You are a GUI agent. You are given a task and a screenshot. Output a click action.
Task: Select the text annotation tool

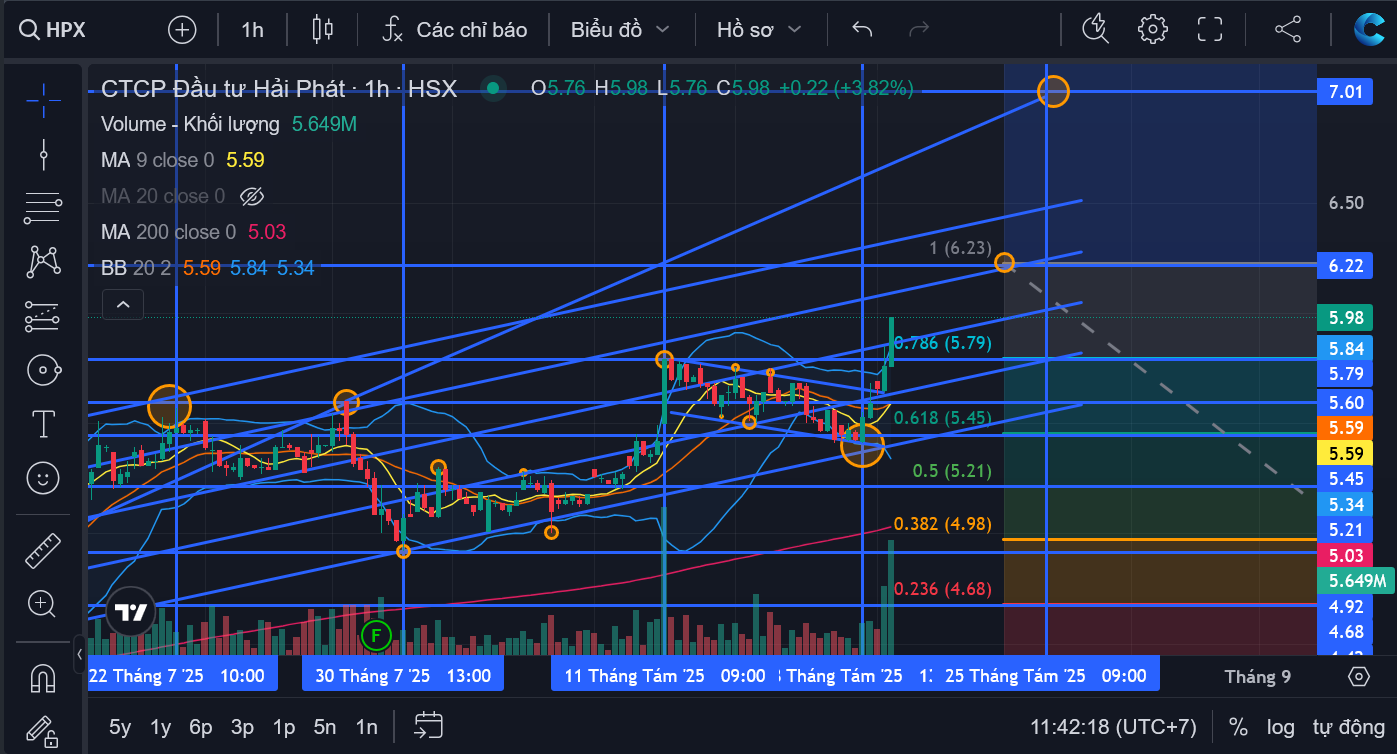[43, 424]
